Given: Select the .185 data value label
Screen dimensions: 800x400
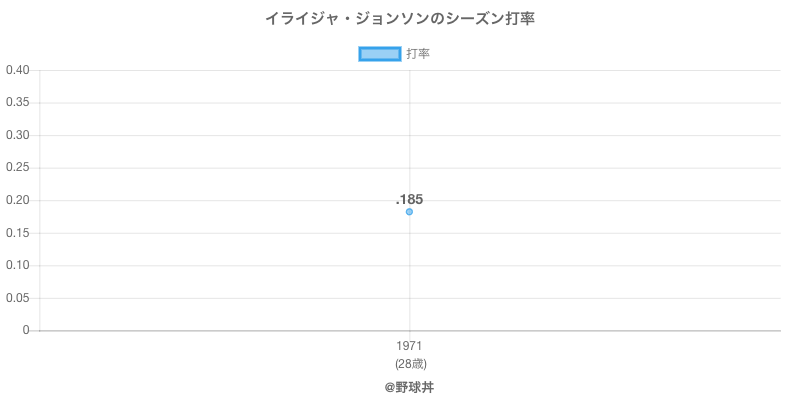Looking at the screenshot, I should click(x=409, y=199).
